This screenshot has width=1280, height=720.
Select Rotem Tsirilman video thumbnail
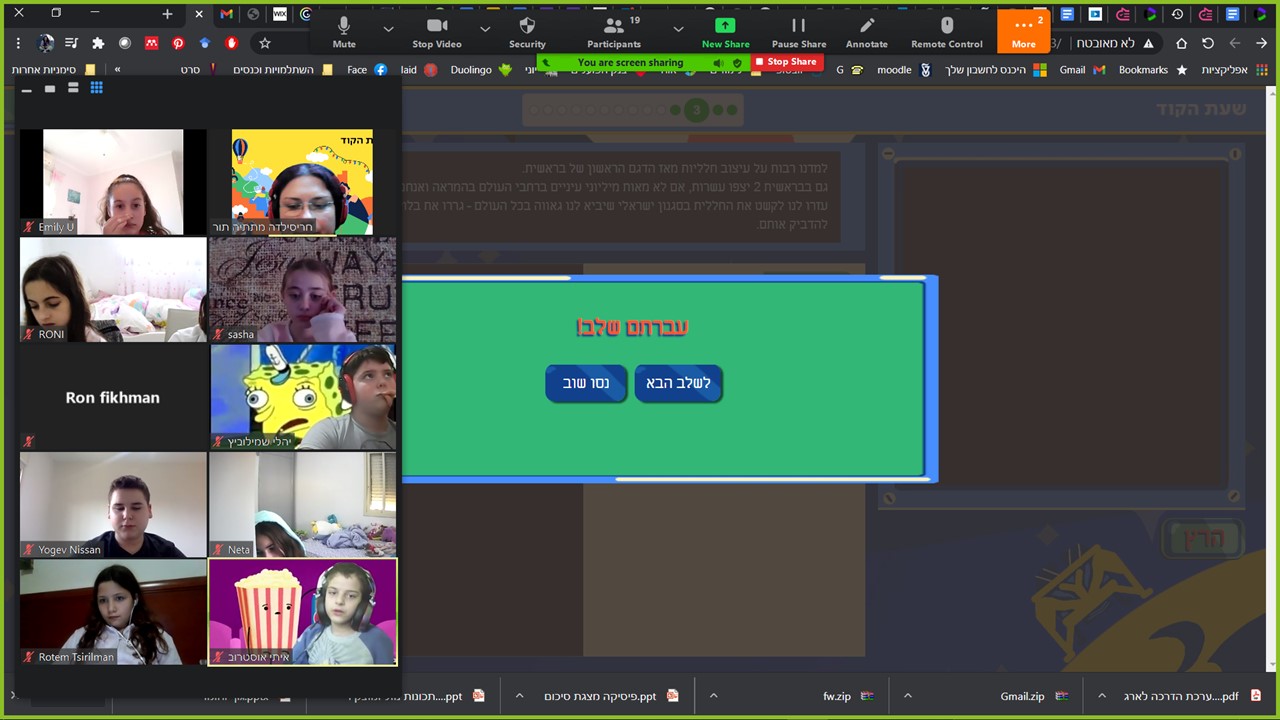click(113, 612)
